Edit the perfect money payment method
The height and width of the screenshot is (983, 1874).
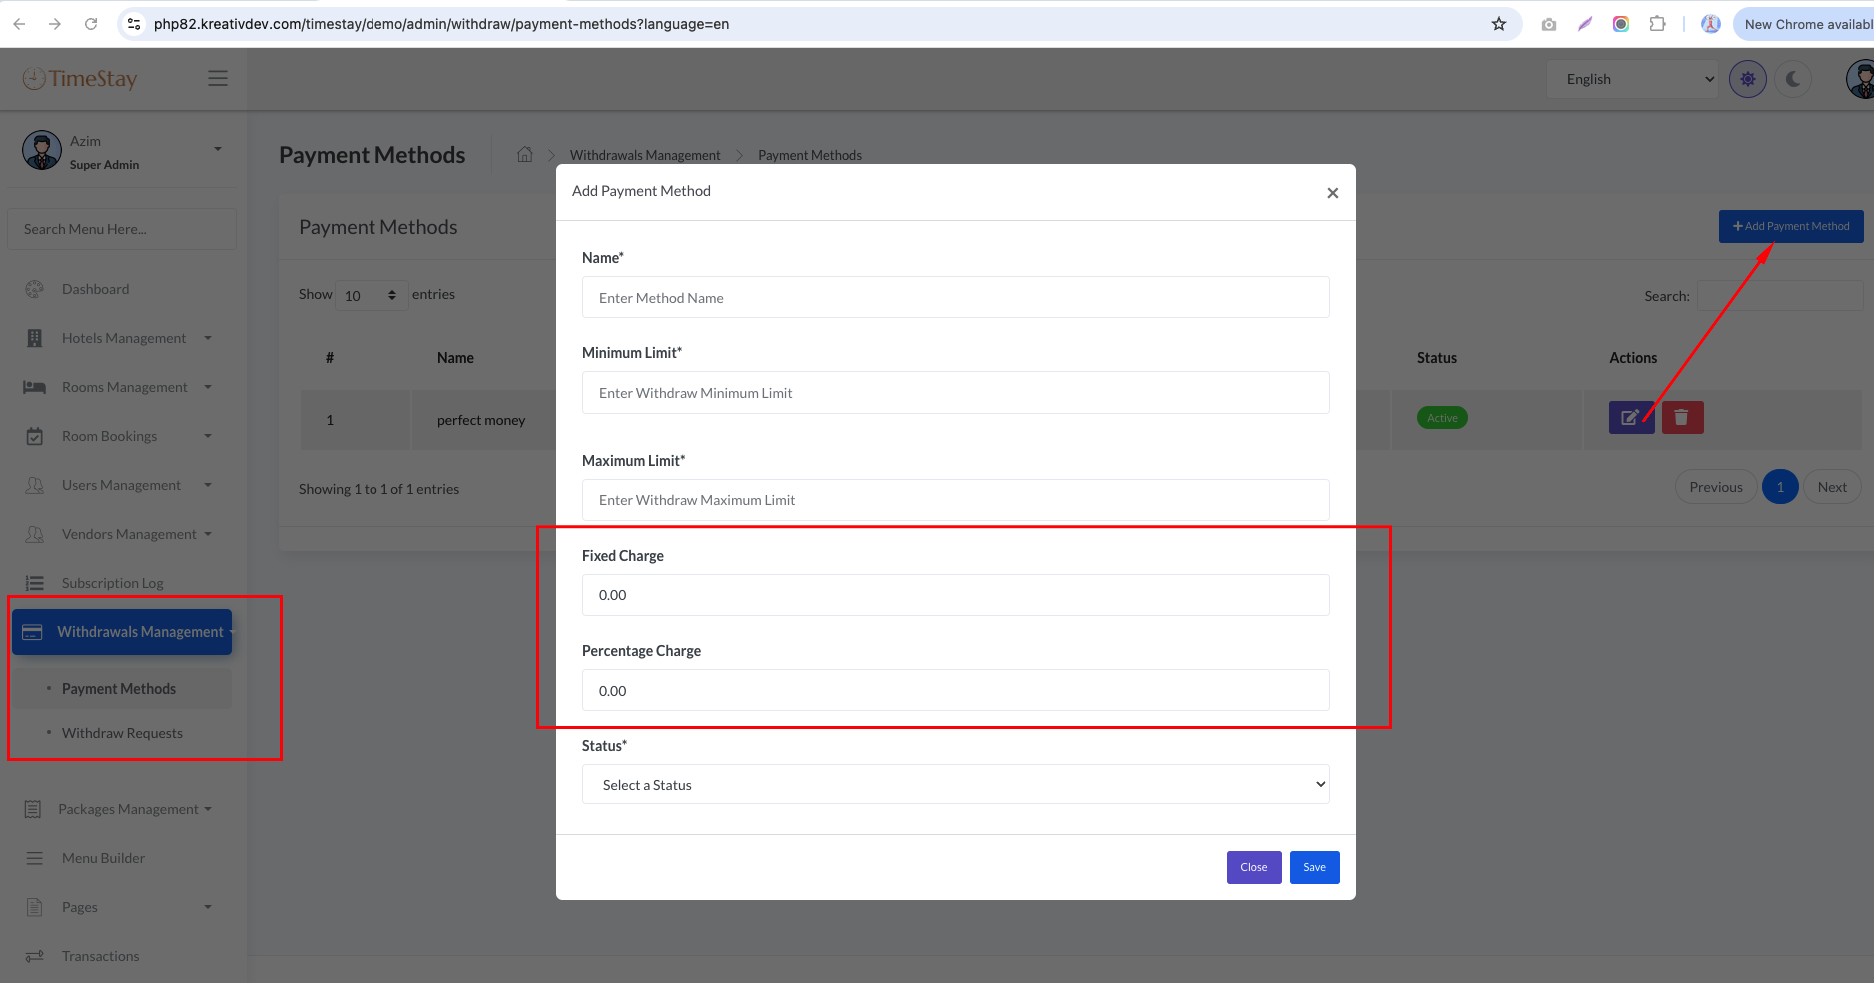(1631, 418)
